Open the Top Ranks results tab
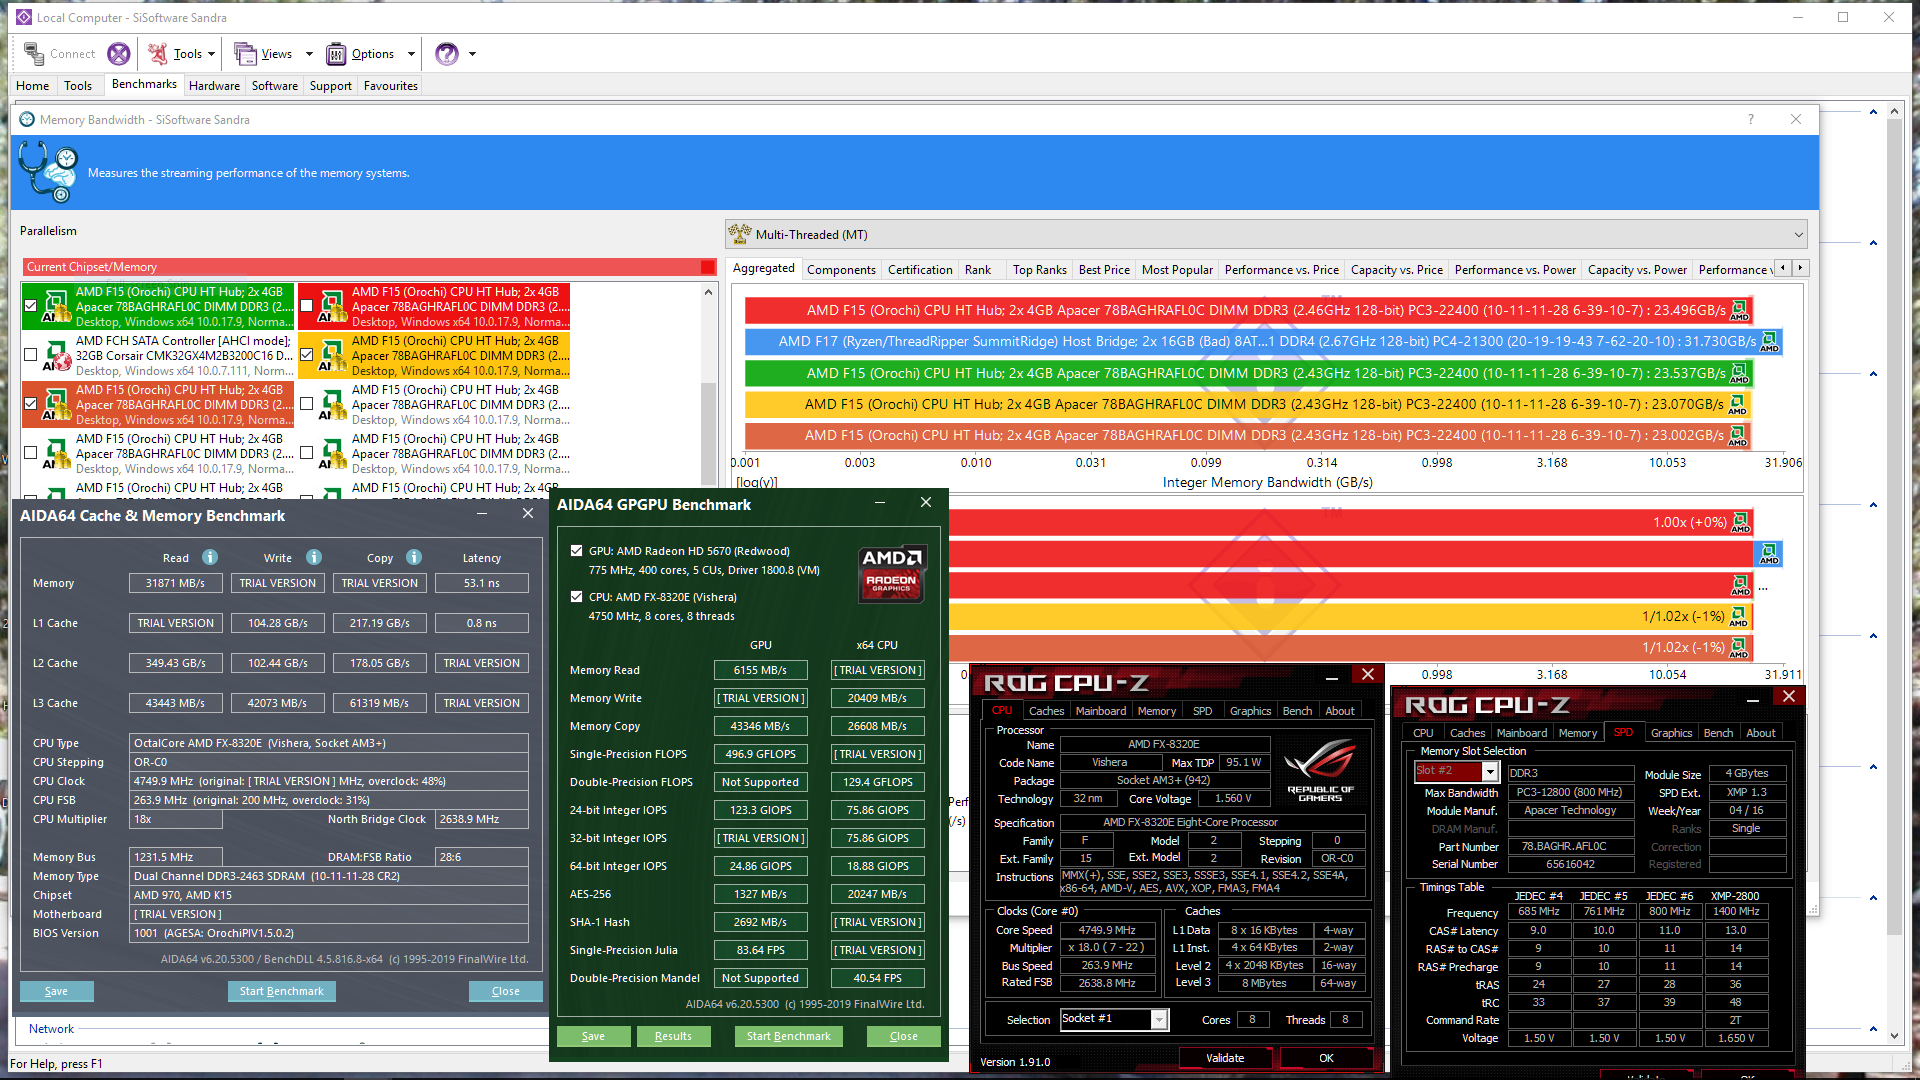 (1040, 270)
